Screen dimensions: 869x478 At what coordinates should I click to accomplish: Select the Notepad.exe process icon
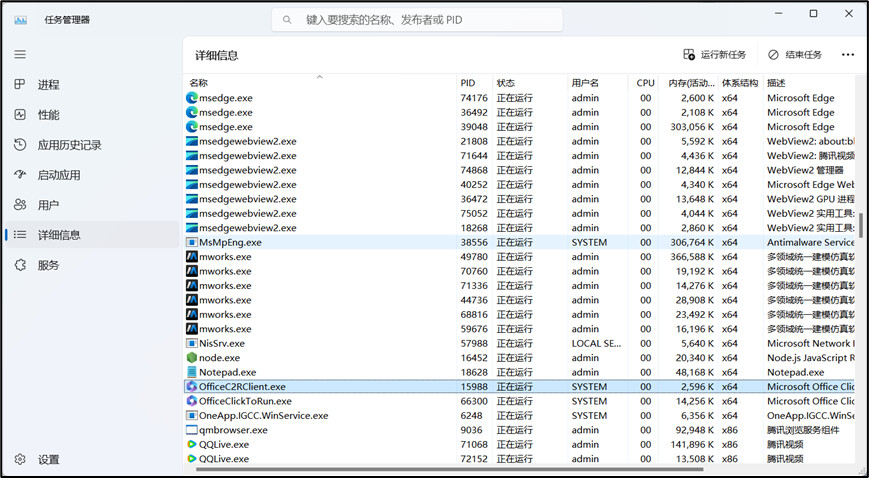coord(192,372)
